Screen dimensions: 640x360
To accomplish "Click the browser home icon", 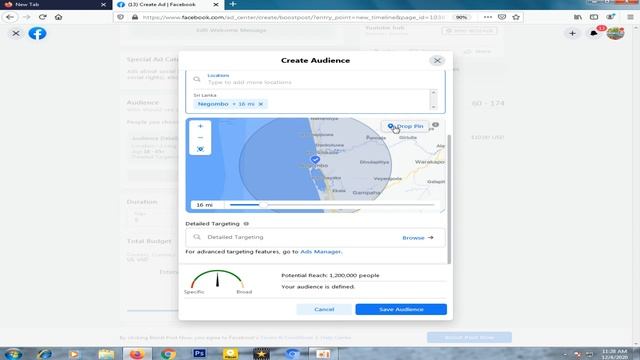I will pyautogui.click(x=58, y=17).
